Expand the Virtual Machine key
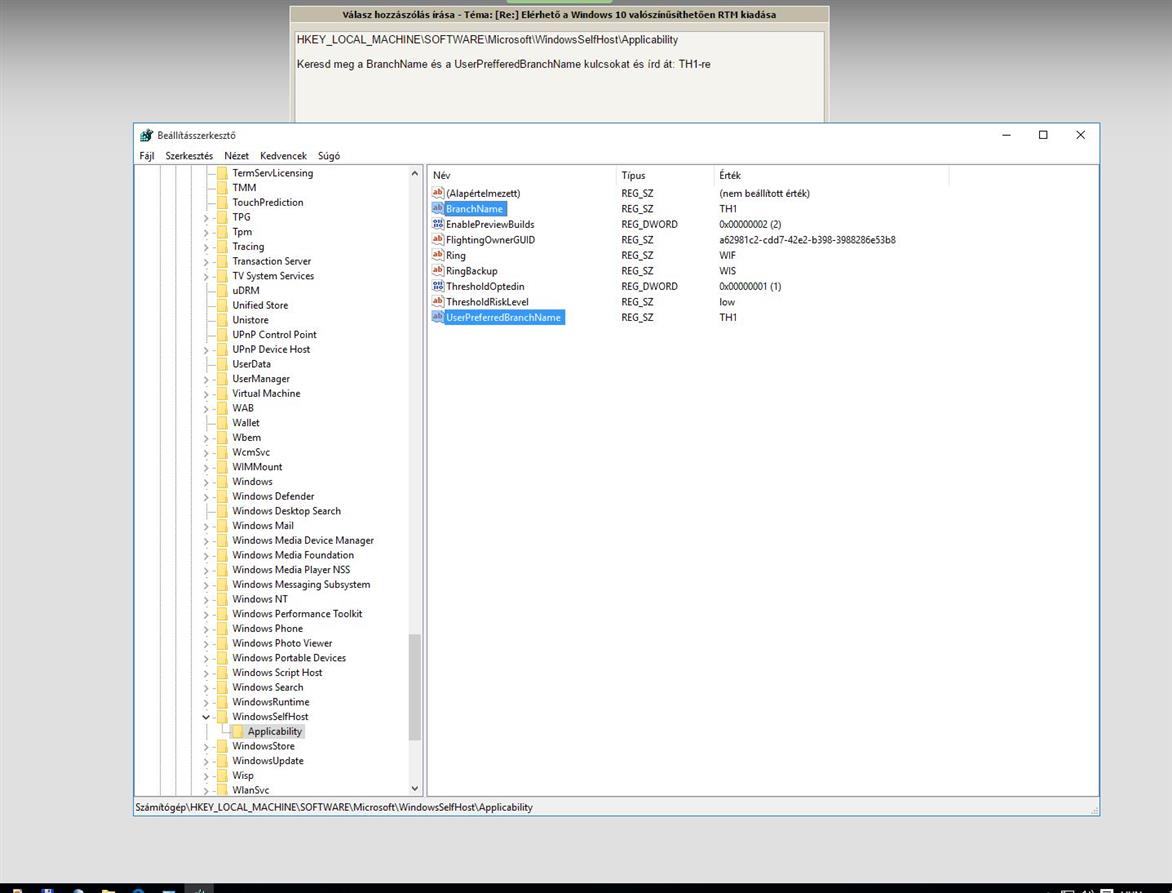1172x893 pixels. 206,394
